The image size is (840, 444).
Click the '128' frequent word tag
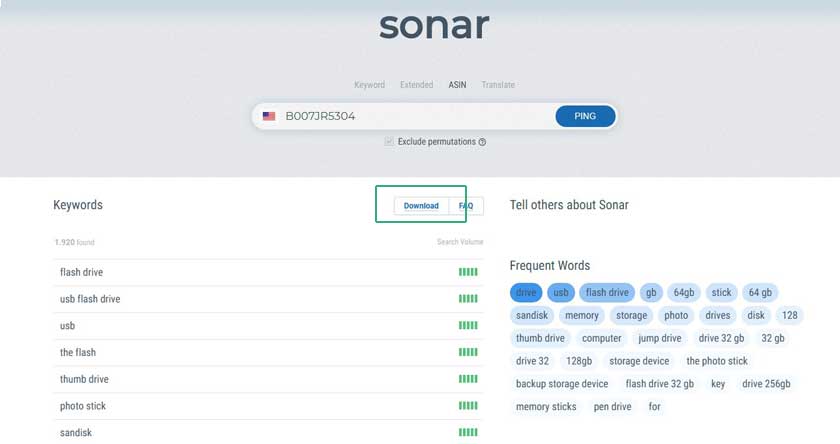[x=790, y=315]
